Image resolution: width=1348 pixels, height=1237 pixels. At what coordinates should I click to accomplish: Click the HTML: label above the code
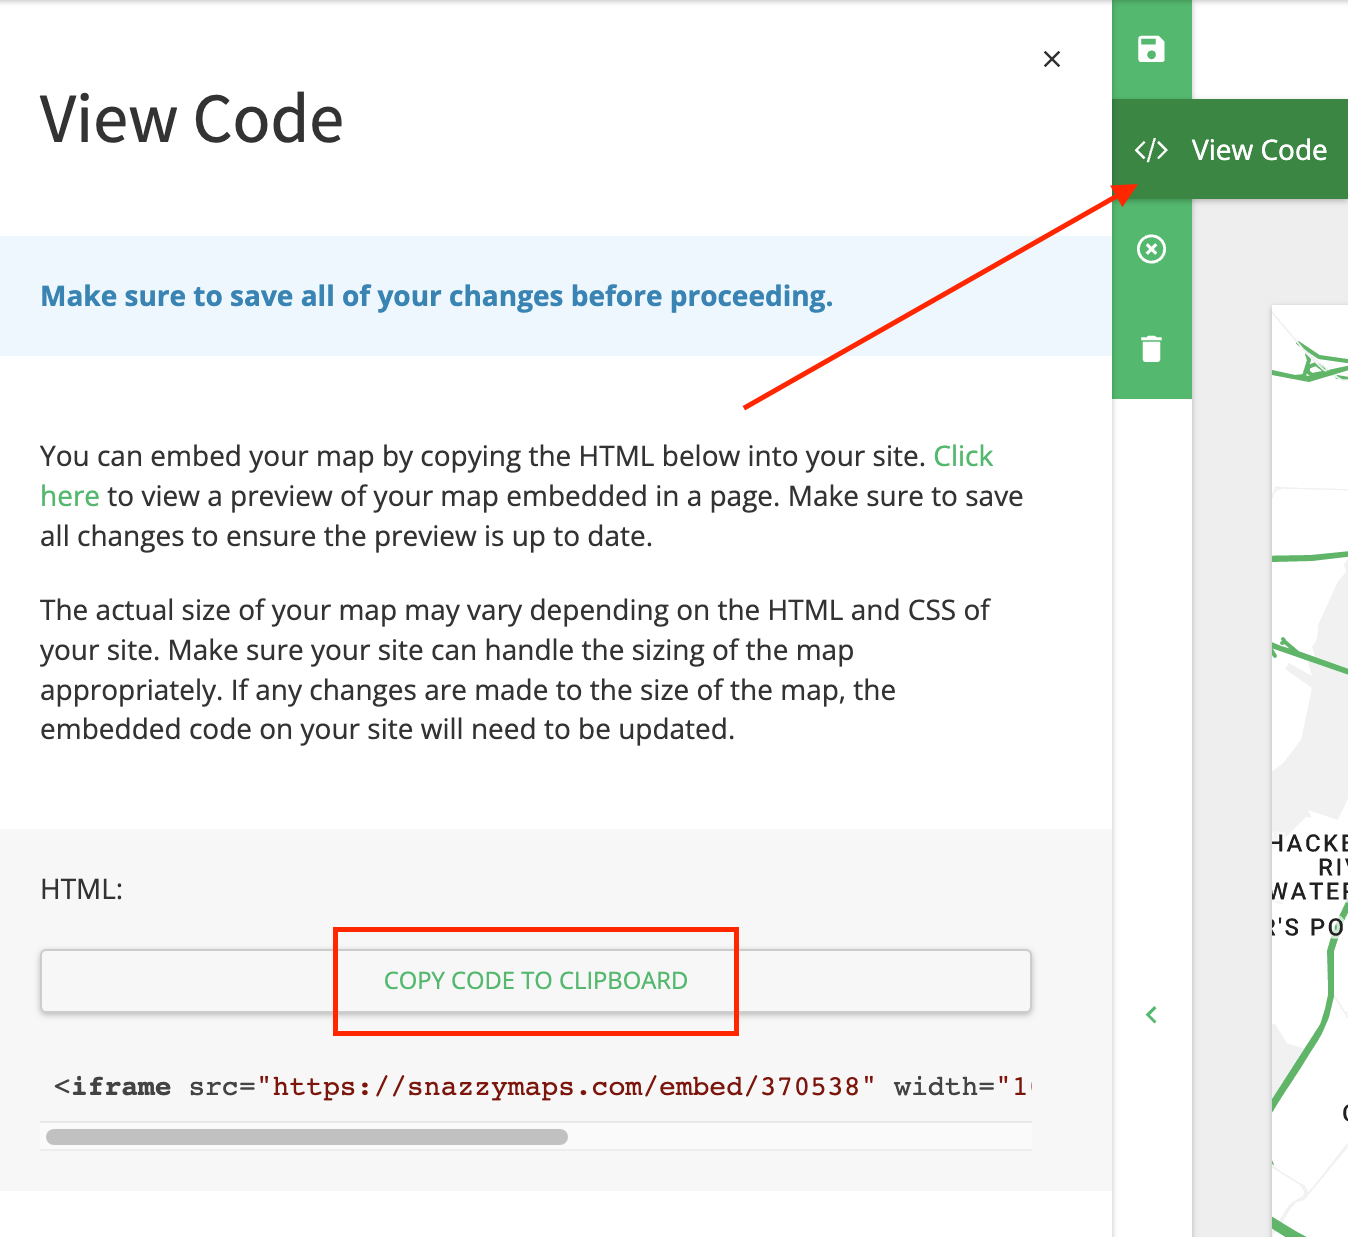point(81,889)
